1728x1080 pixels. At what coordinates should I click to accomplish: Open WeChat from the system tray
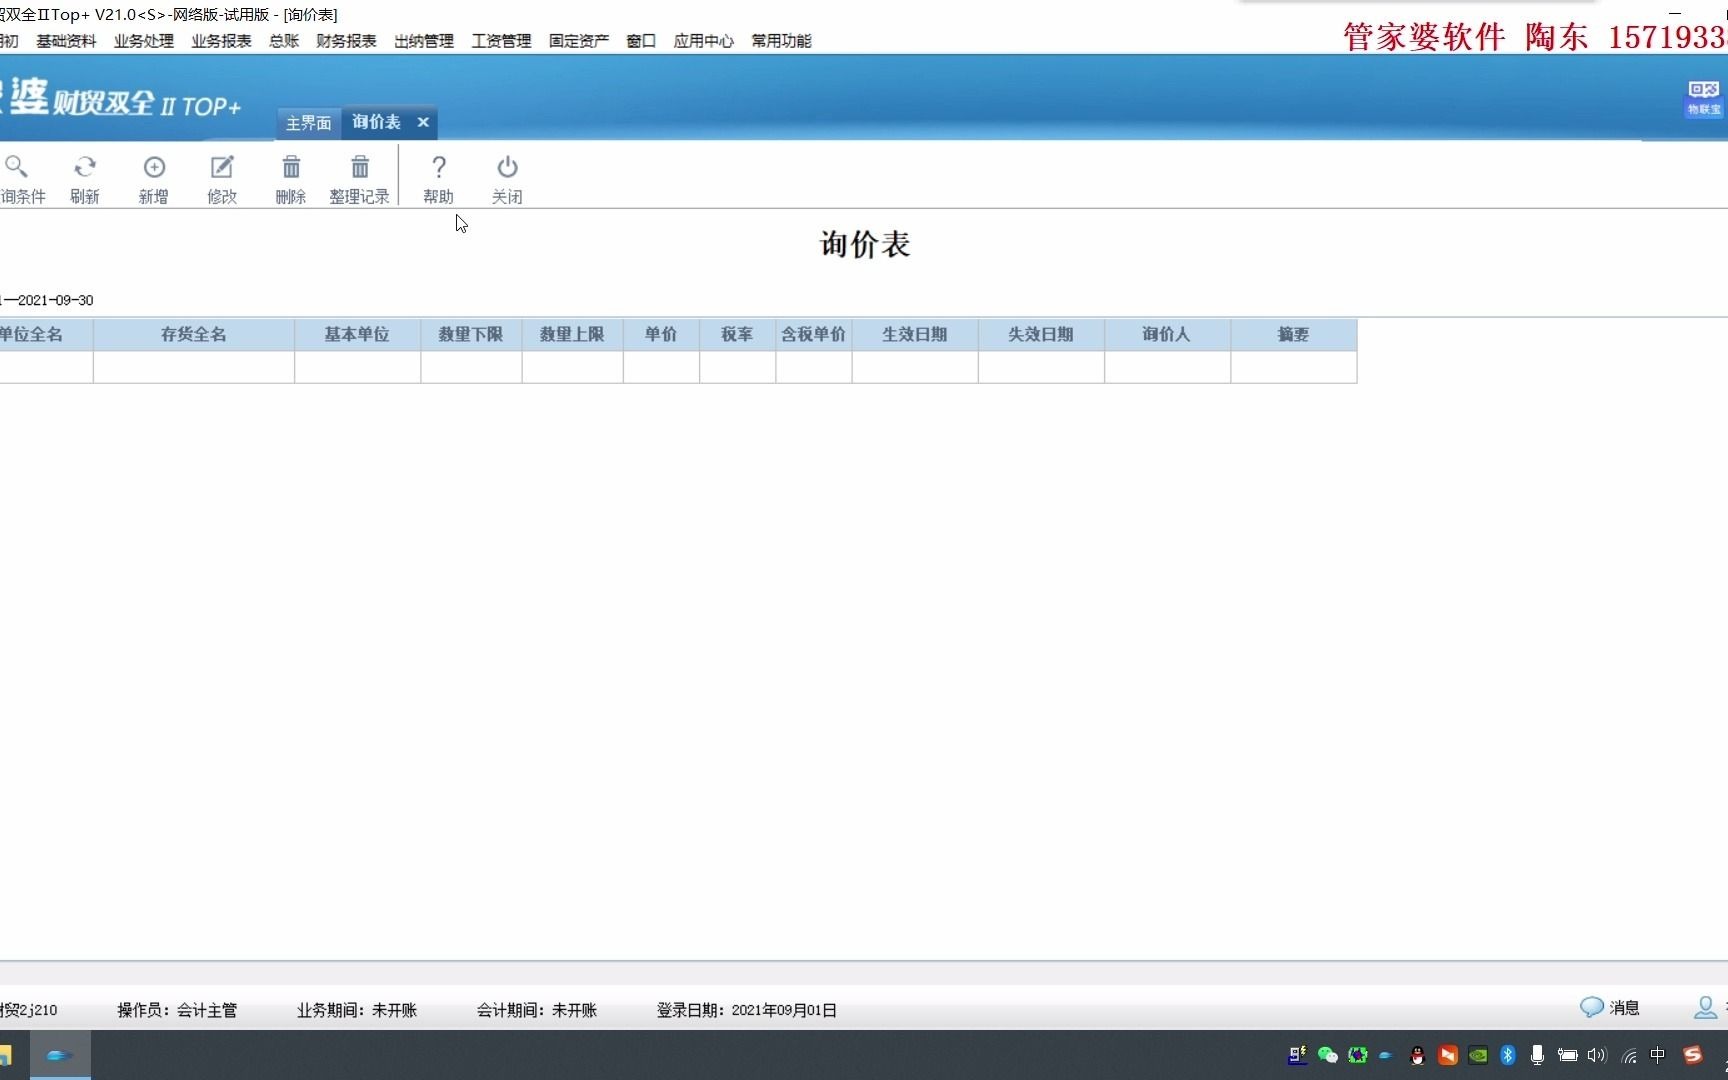point(1328,1055)
